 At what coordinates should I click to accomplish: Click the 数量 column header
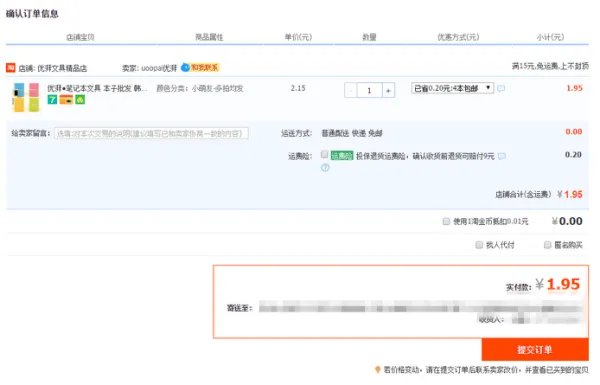coord(369,37)
